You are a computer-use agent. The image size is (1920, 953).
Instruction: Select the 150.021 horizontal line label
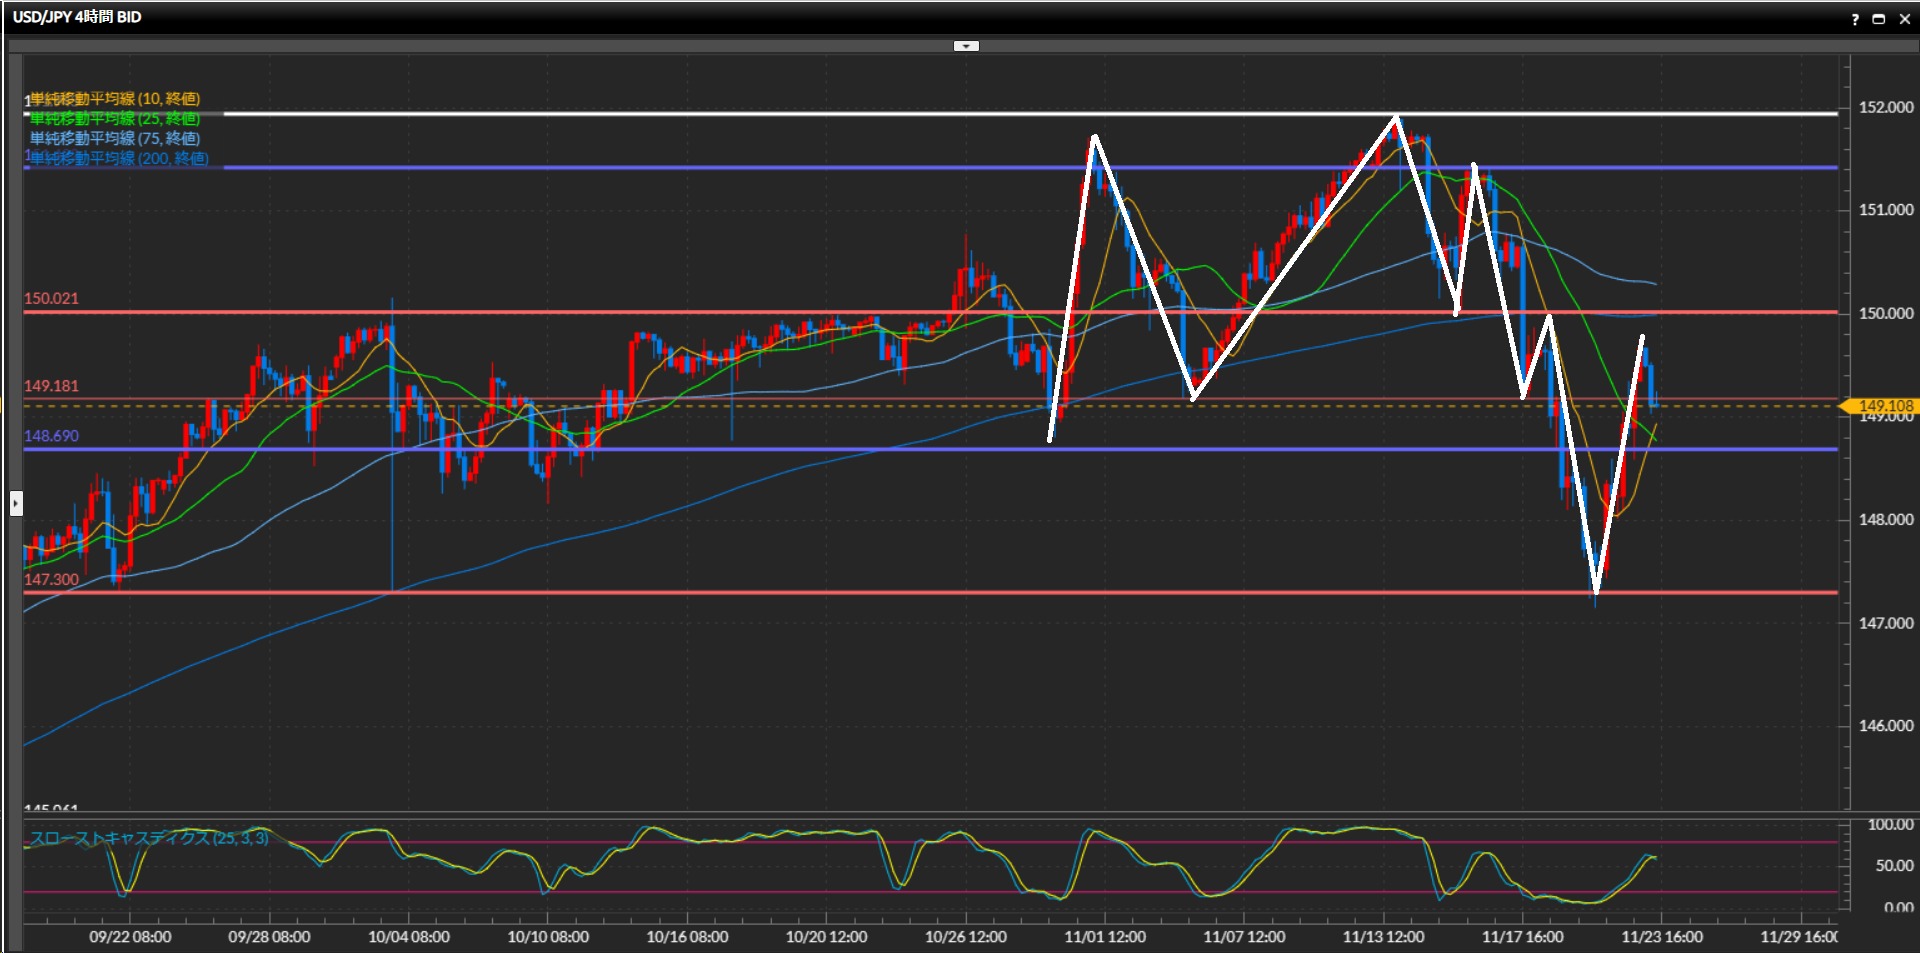(51, 298)
